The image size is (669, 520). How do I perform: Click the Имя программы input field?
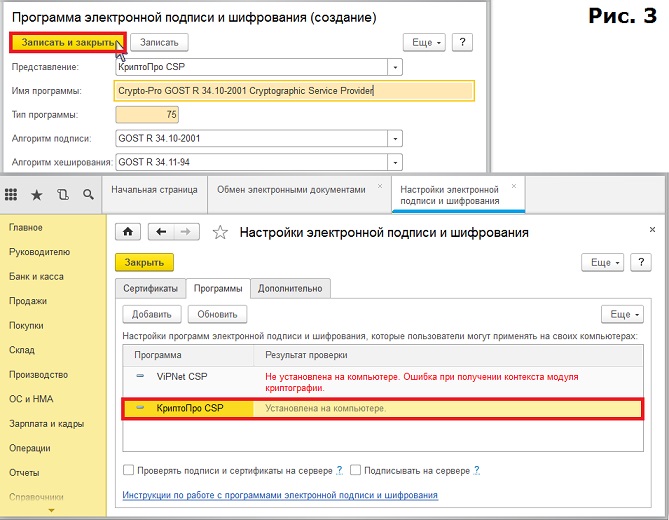point(294,91)
